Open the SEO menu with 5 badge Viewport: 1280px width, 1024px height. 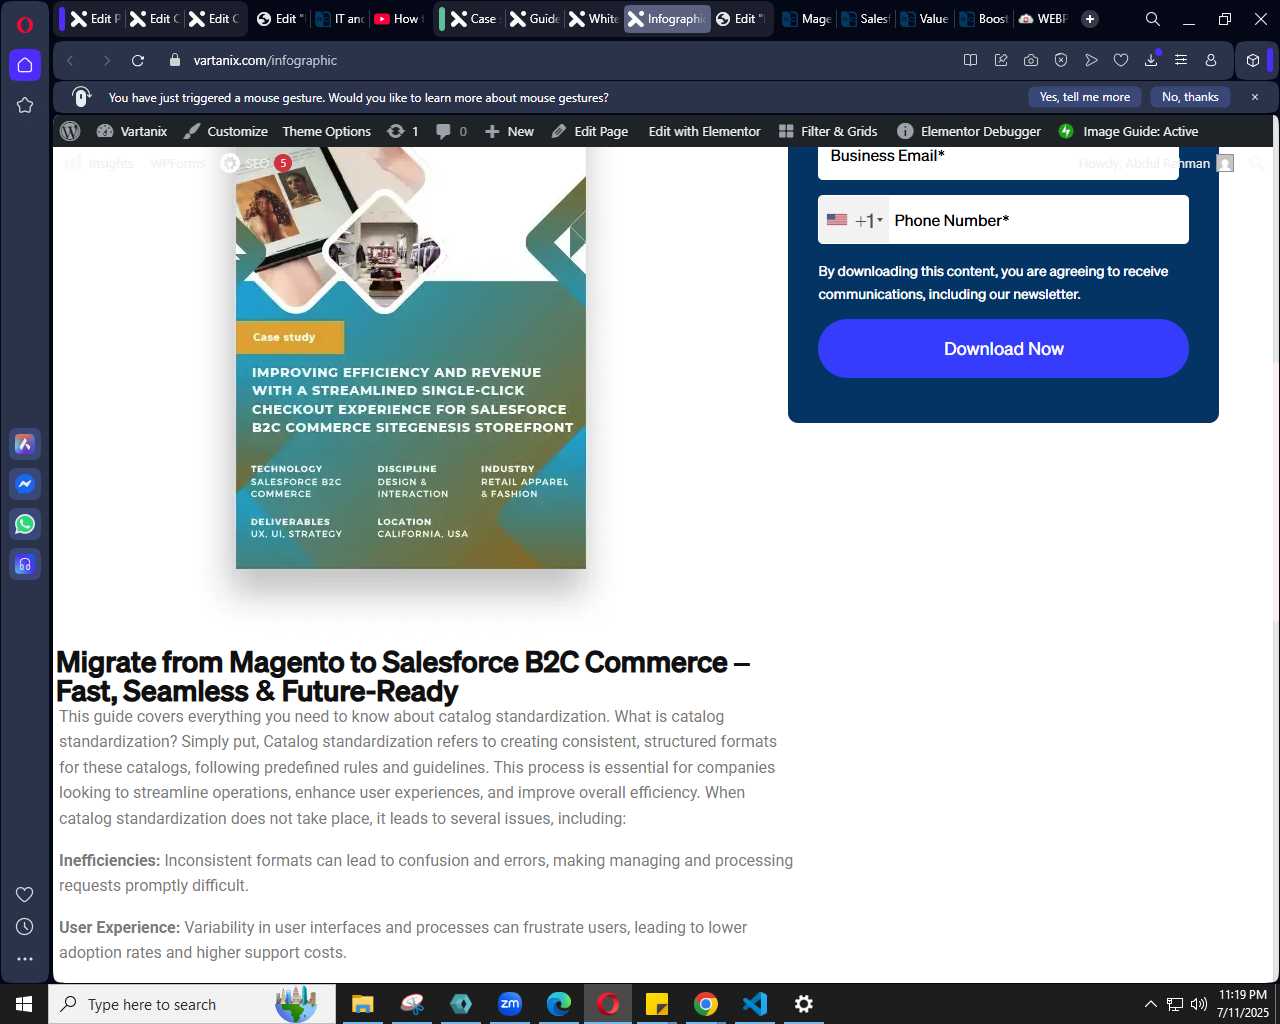[x=256, y=163]
